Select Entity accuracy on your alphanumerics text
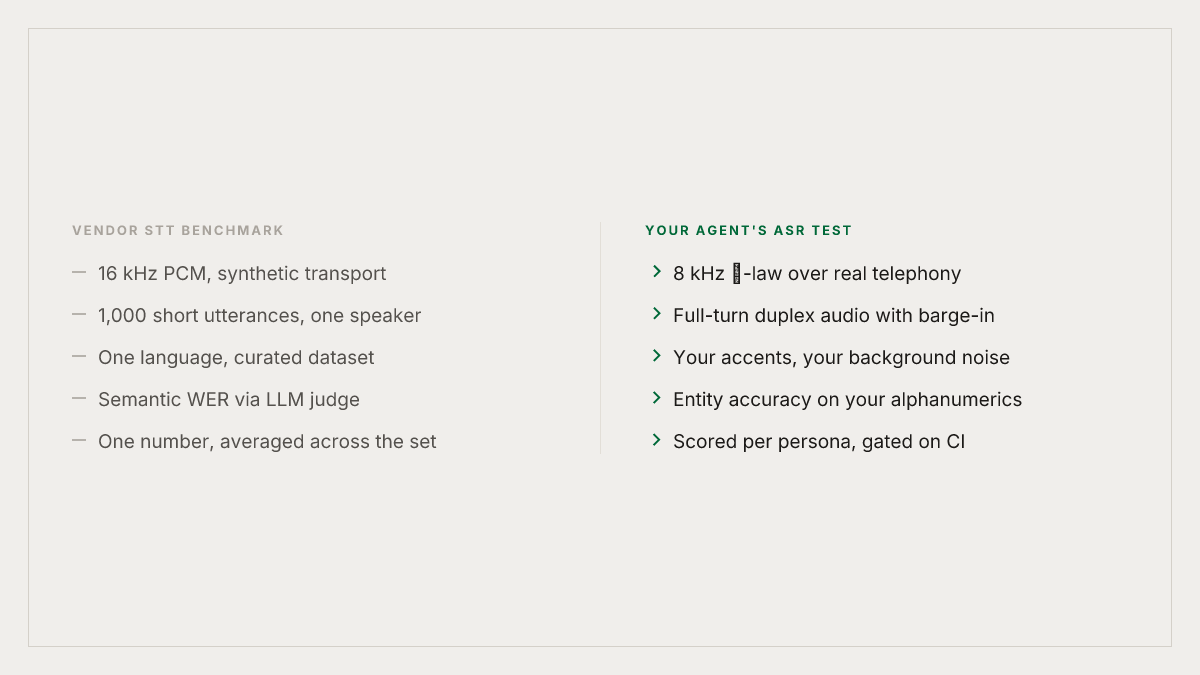 tap(848, 400)
